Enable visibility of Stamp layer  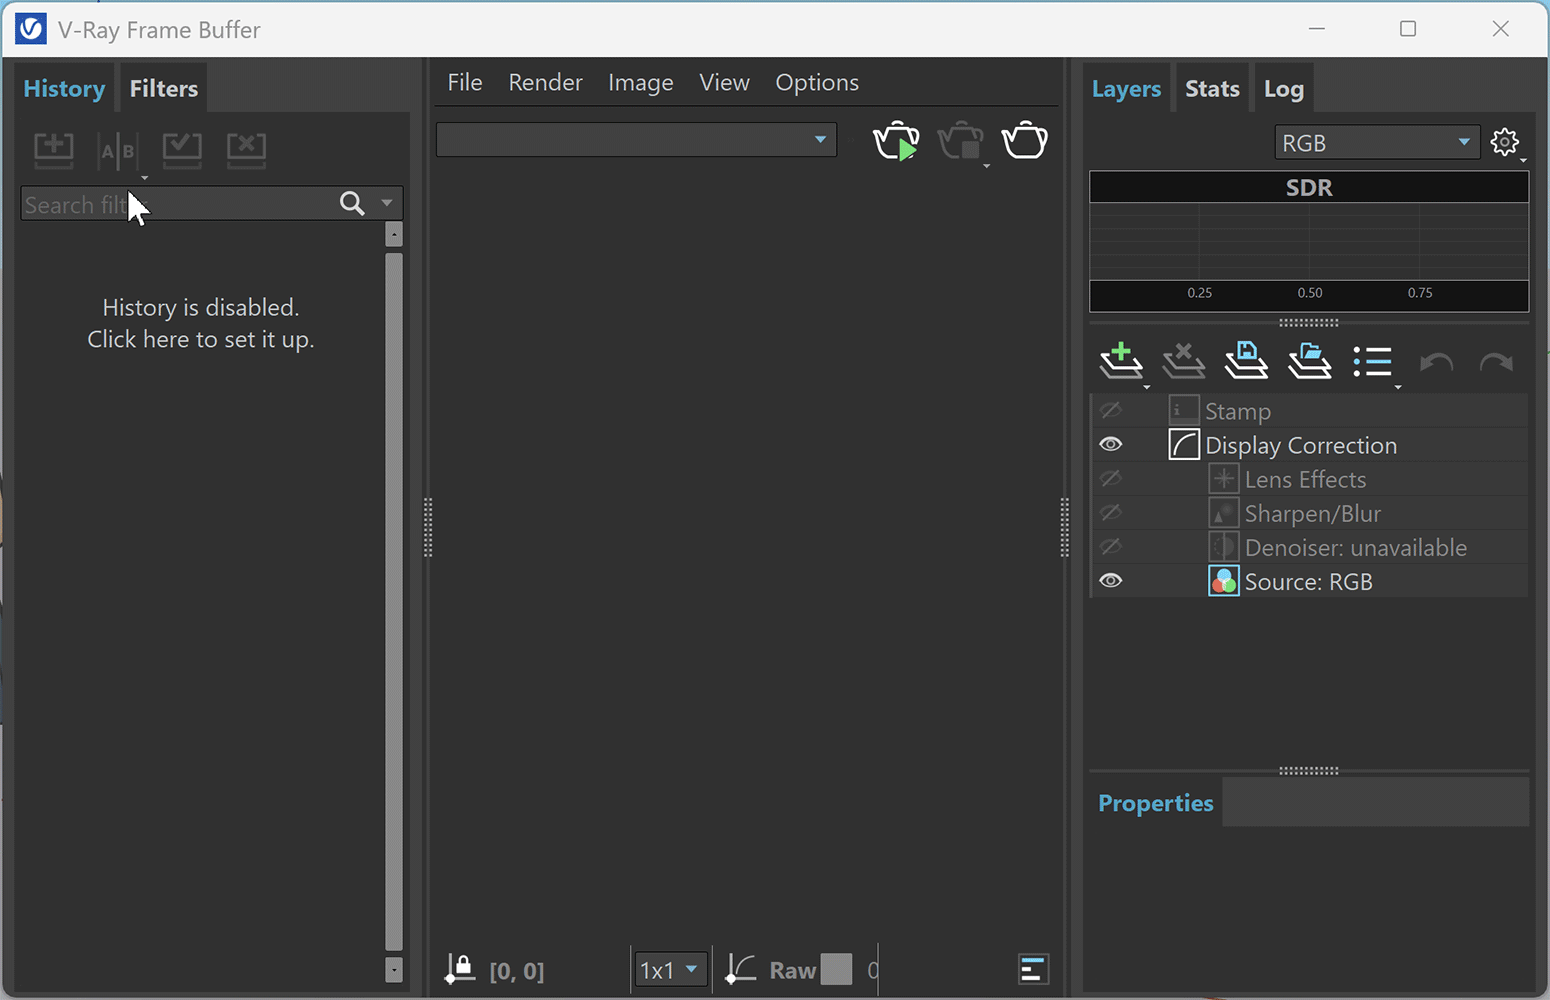coord(1110,410)
